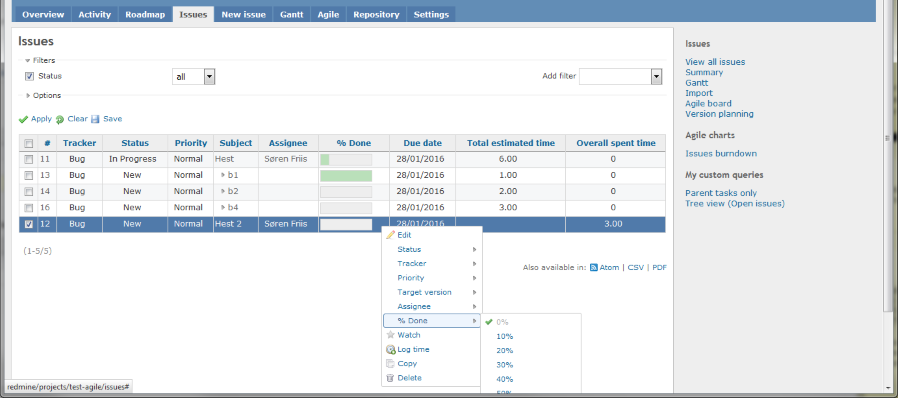898x398 pixels.
Task: Click the % Done progress bar of issue 11
Action: 346,159
